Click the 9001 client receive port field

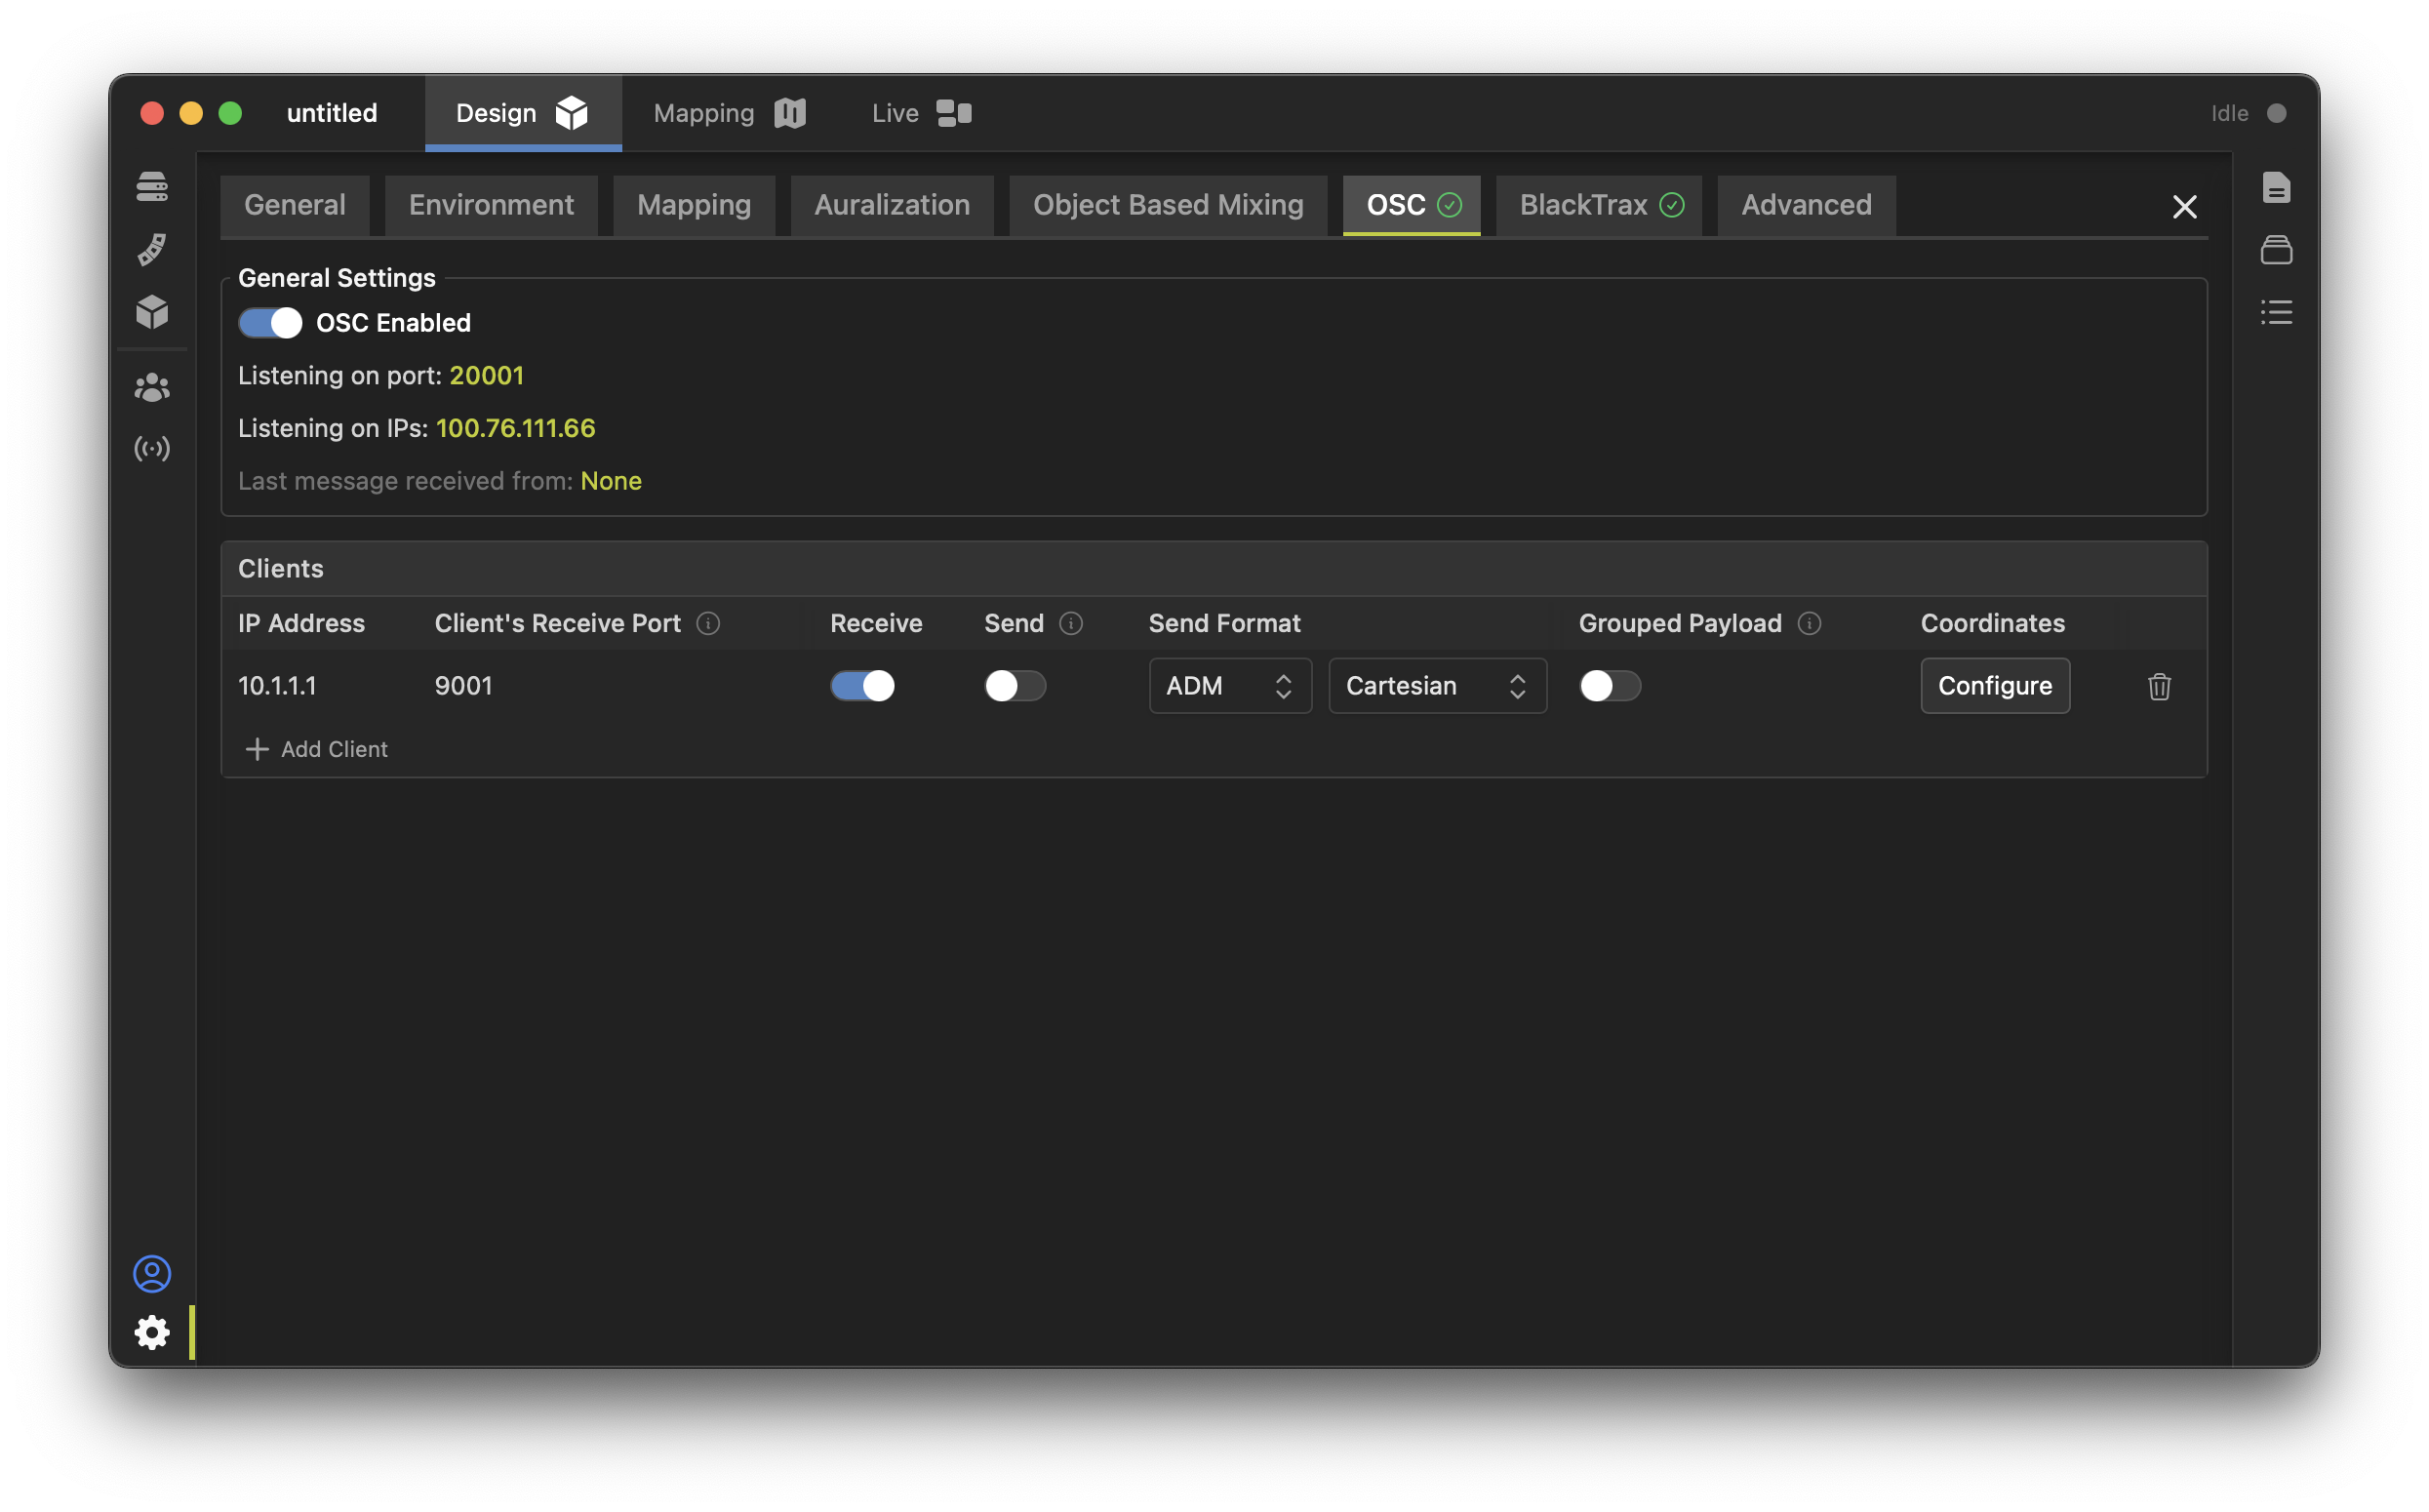click(464, 686)
